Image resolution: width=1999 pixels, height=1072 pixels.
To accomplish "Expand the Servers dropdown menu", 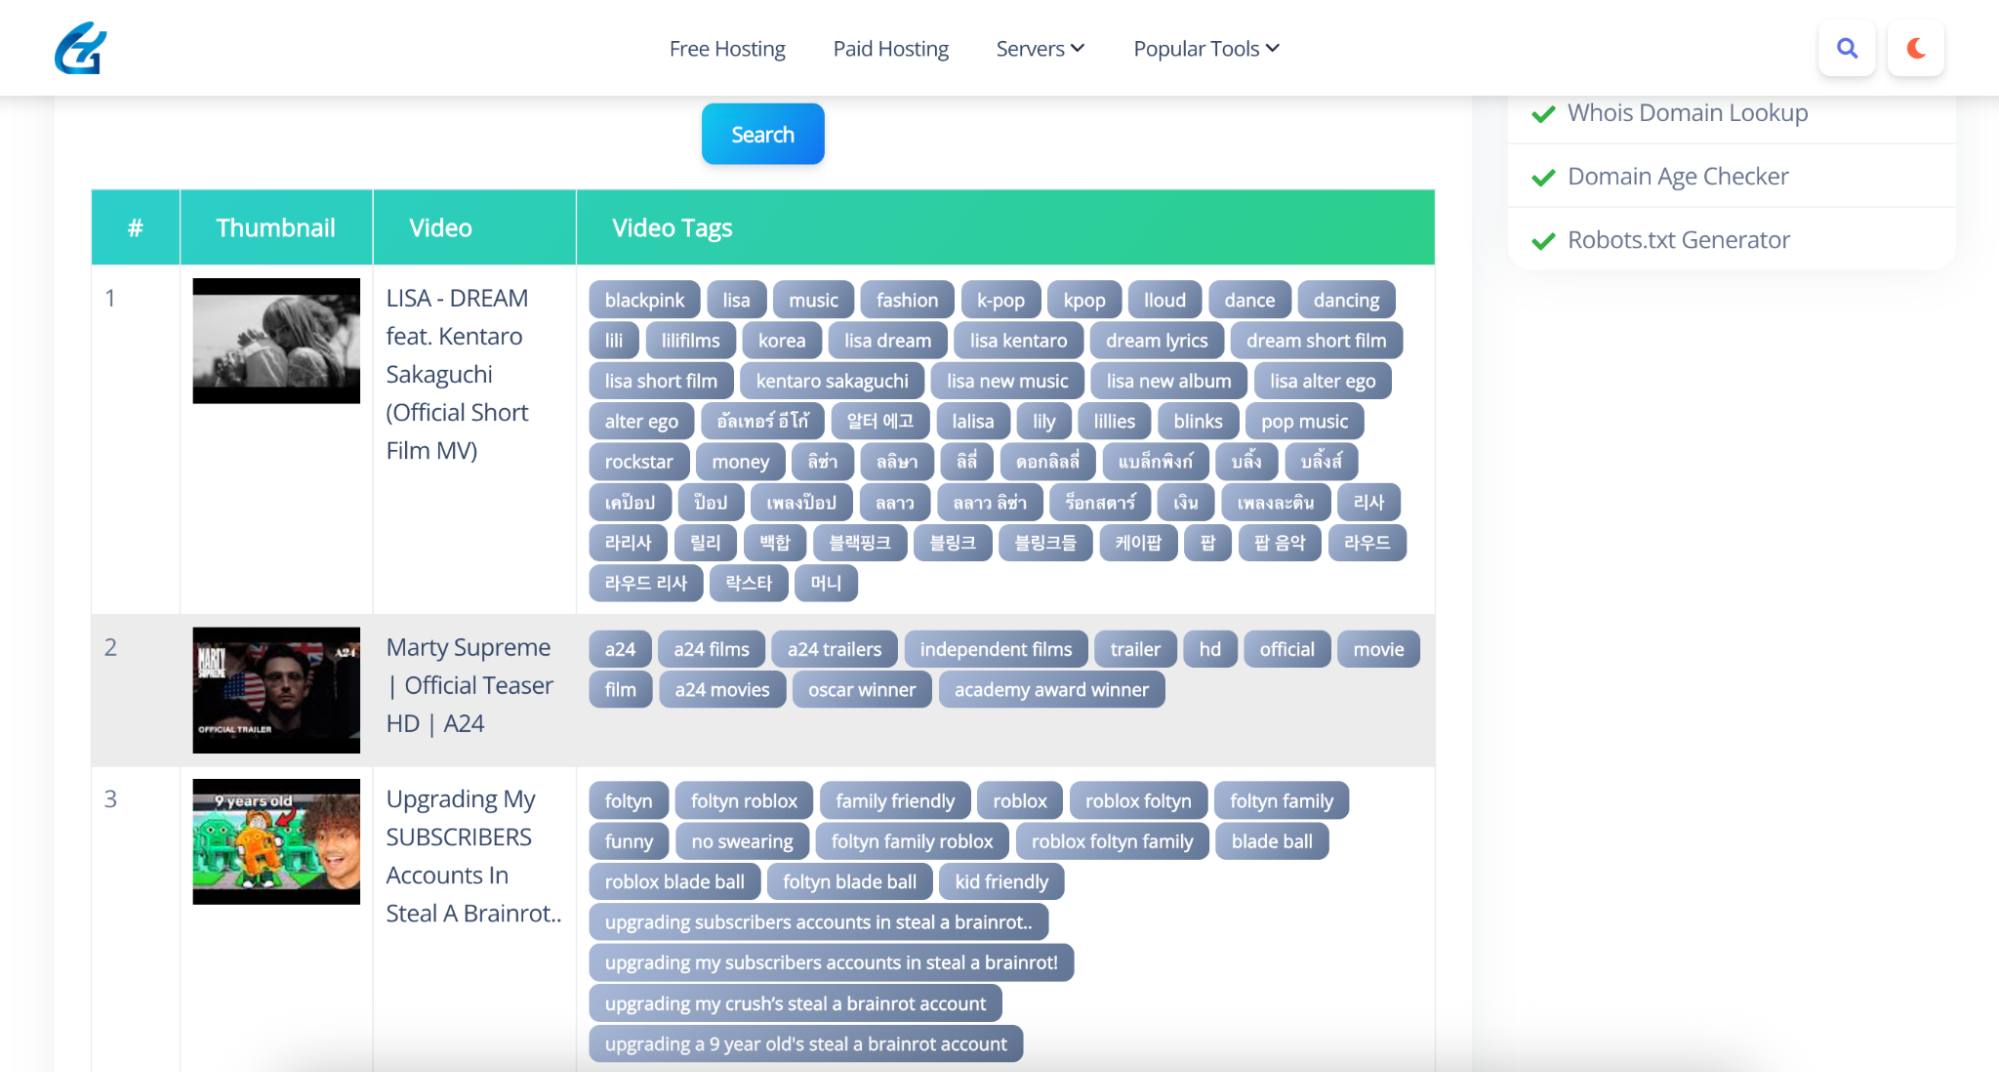I will (x=1039, y=48).
